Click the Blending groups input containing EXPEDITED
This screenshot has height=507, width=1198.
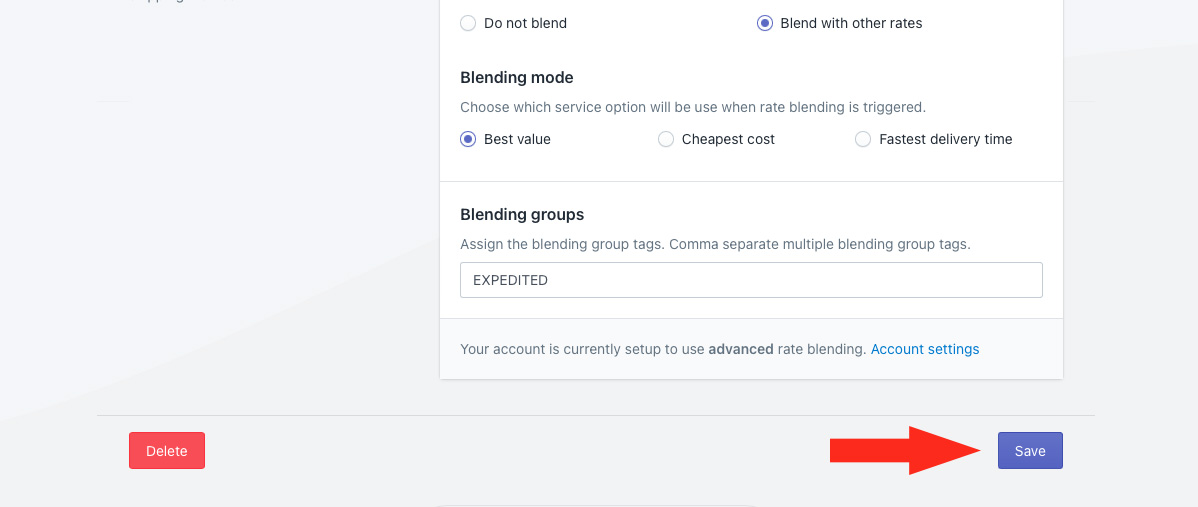750,280
